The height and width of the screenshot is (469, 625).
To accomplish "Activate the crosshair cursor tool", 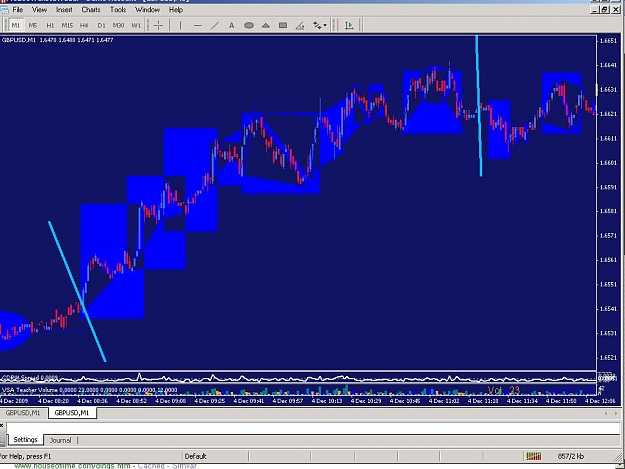I will coord(158,26).
